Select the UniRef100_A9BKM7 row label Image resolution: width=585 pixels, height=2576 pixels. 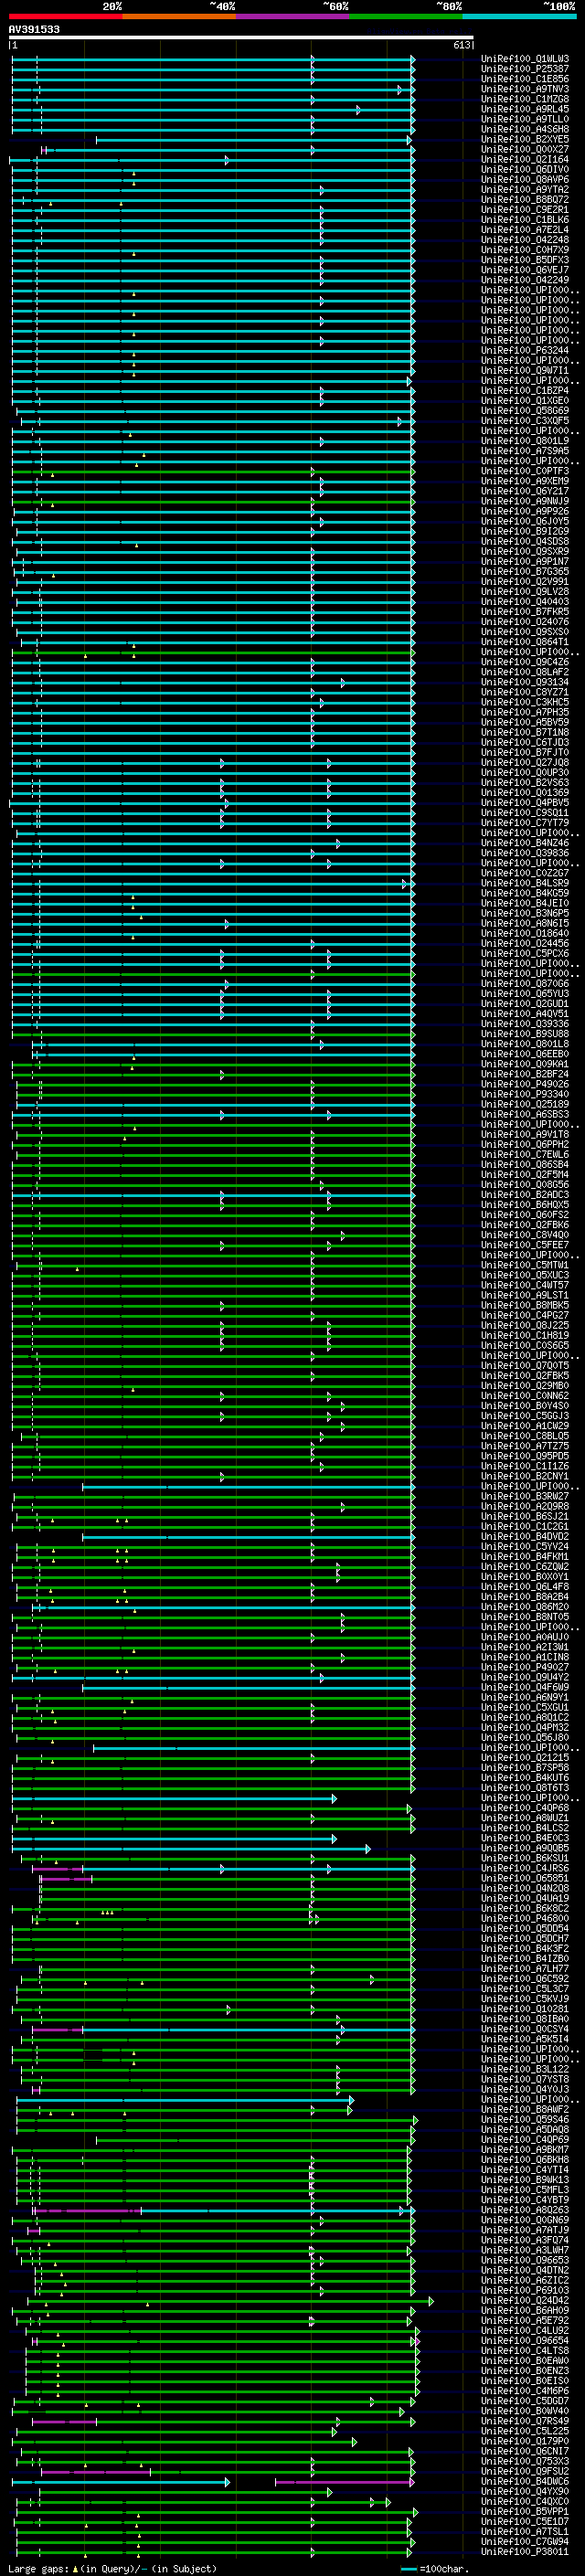point(525,2149)
